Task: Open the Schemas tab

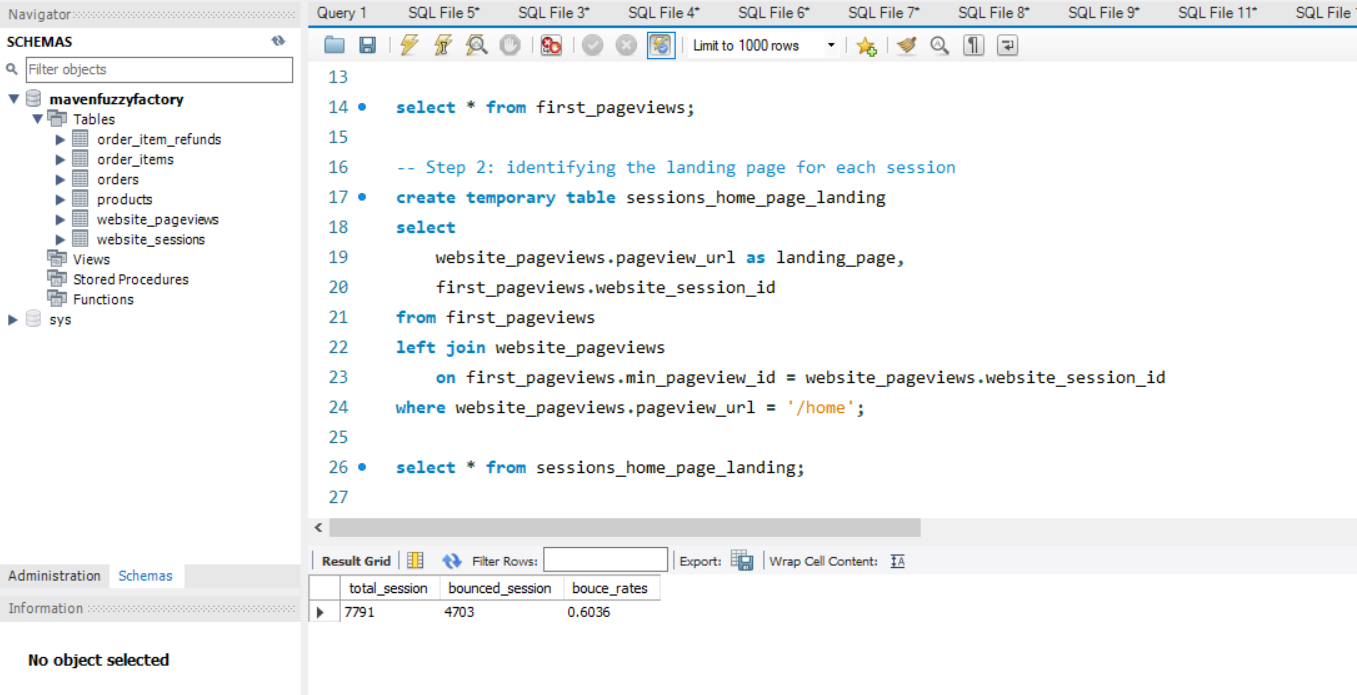Action: coord(145,576)
